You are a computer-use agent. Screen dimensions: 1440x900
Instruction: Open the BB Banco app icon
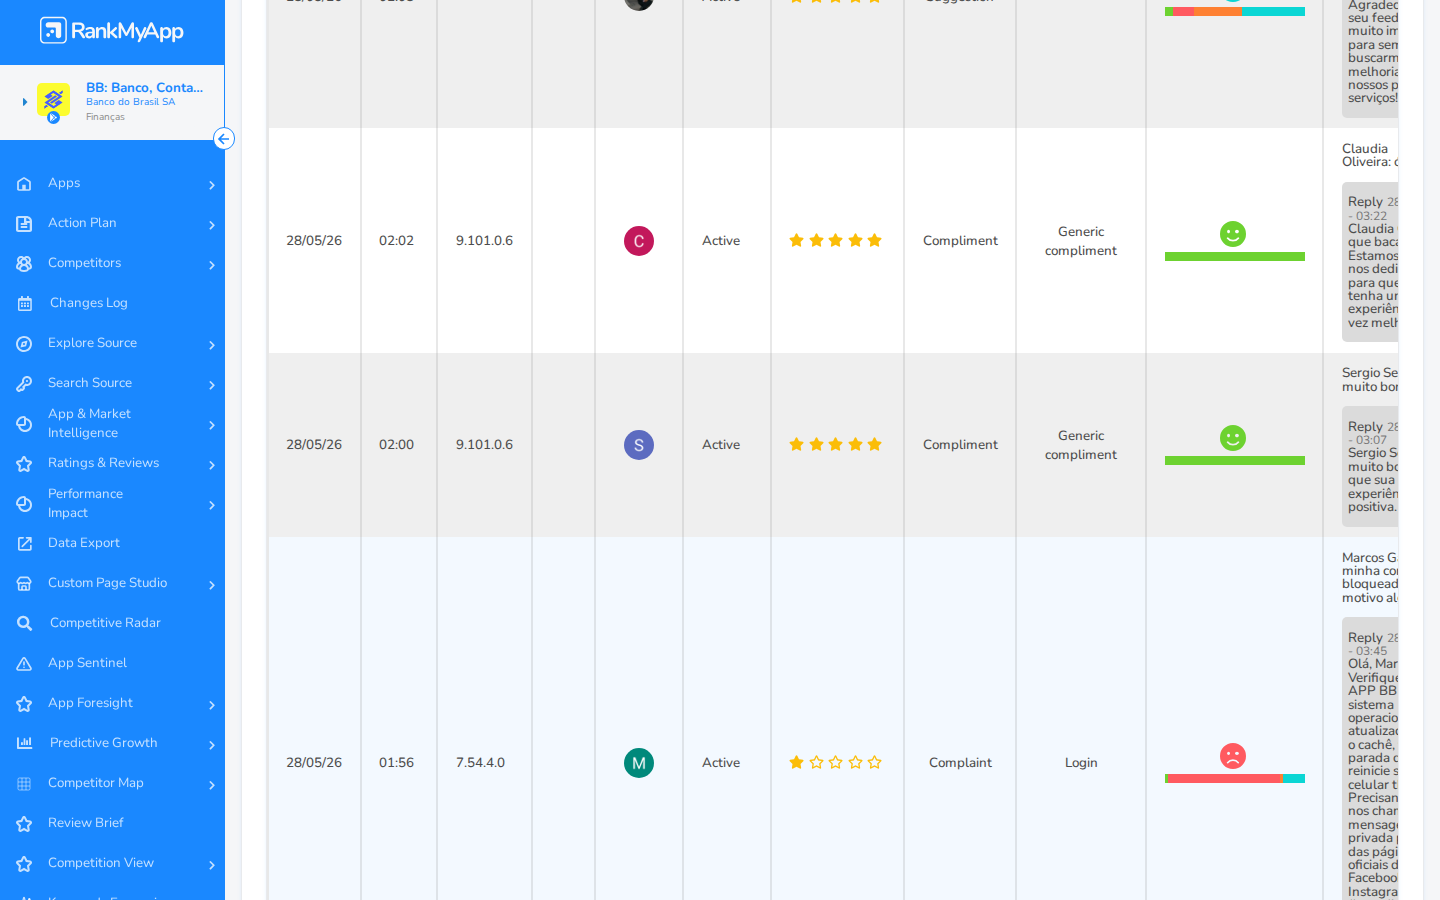point(53,101)
